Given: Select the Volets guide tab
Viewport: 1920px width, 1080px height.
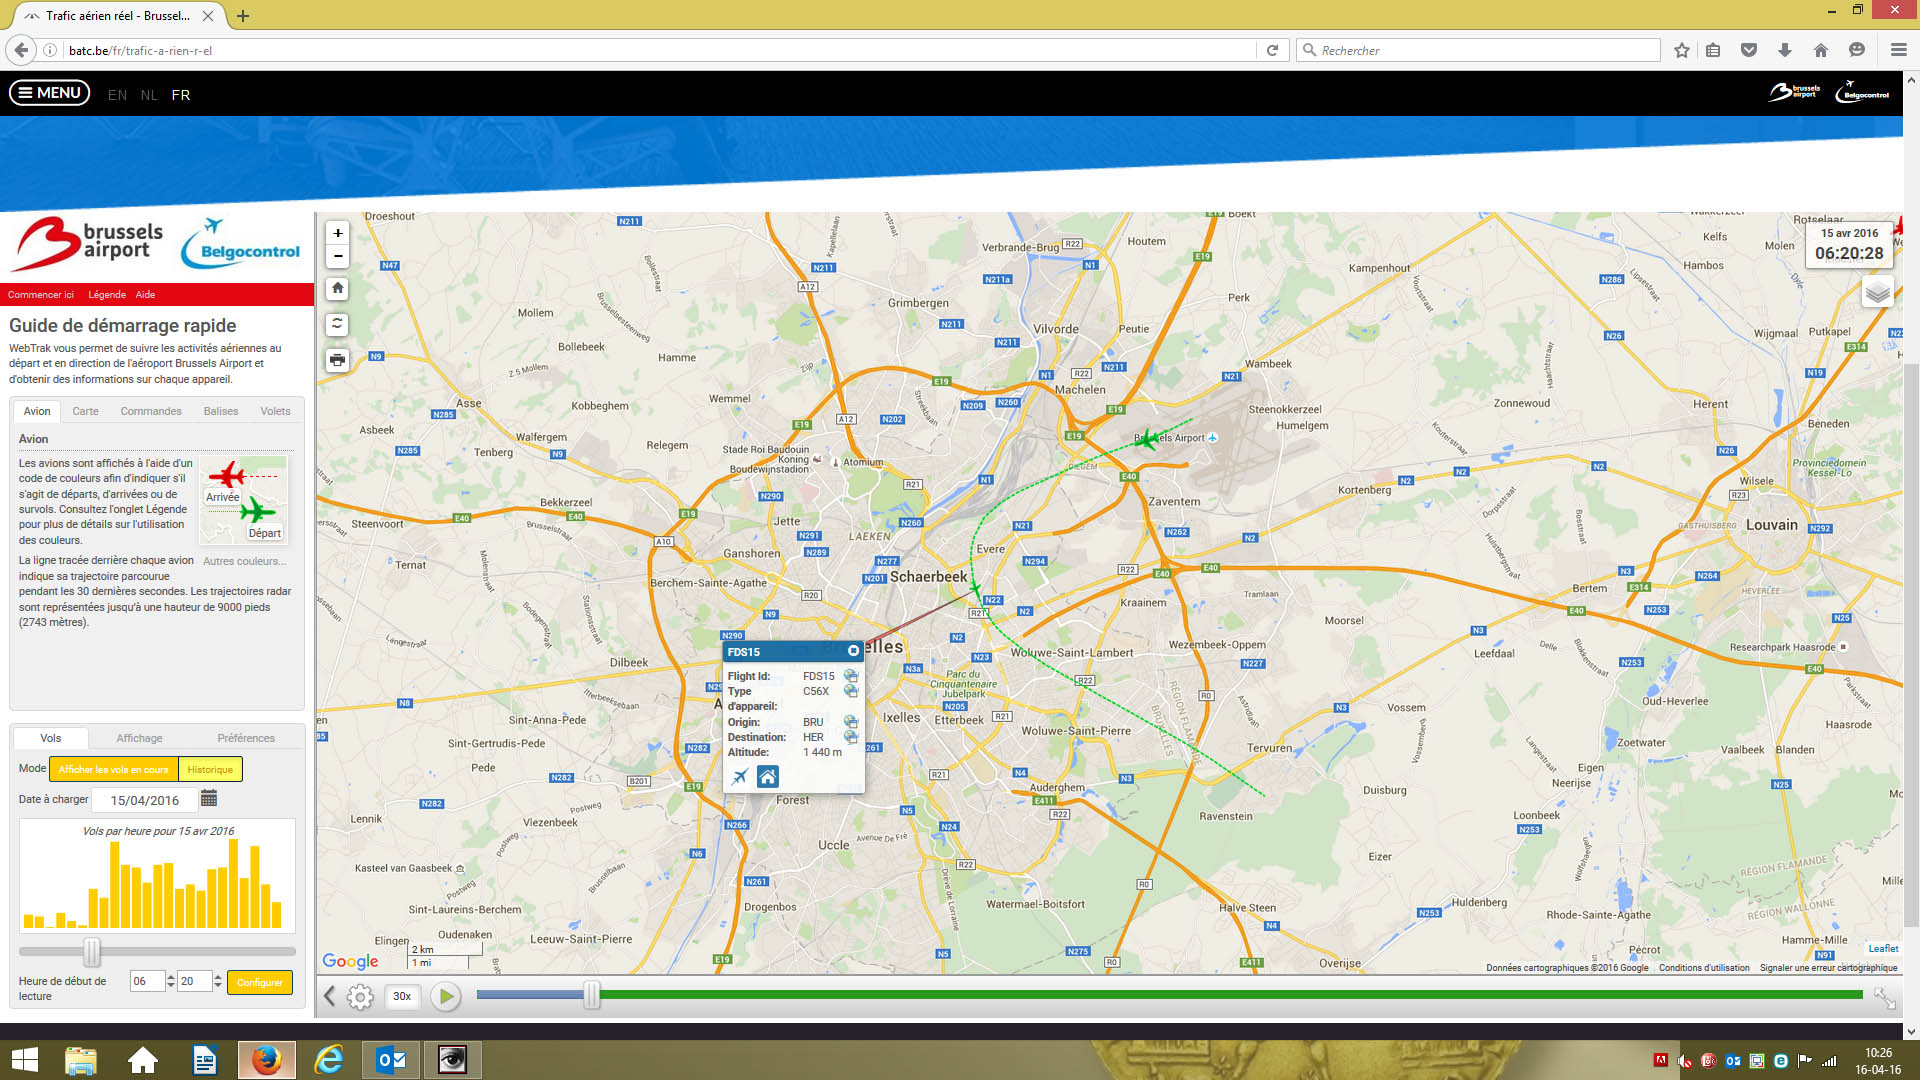Looking at the screenshot, I should coord(275,411).
